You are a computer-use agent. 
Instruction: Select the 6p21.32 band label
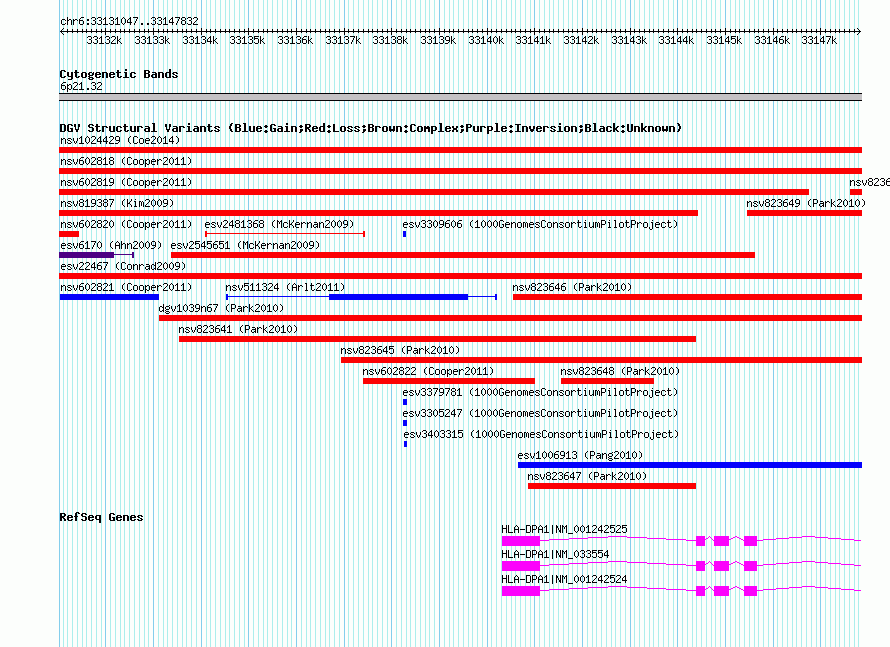[x=81, y=86]
